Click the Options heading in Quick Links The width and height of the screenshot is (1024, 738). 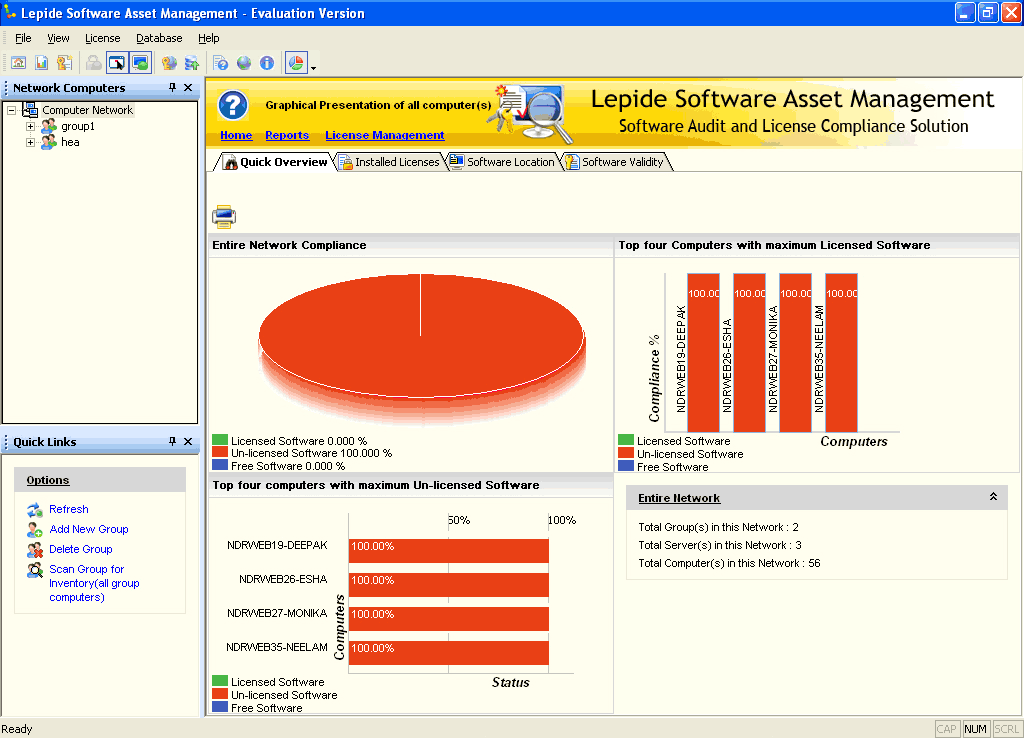point(48,480)
